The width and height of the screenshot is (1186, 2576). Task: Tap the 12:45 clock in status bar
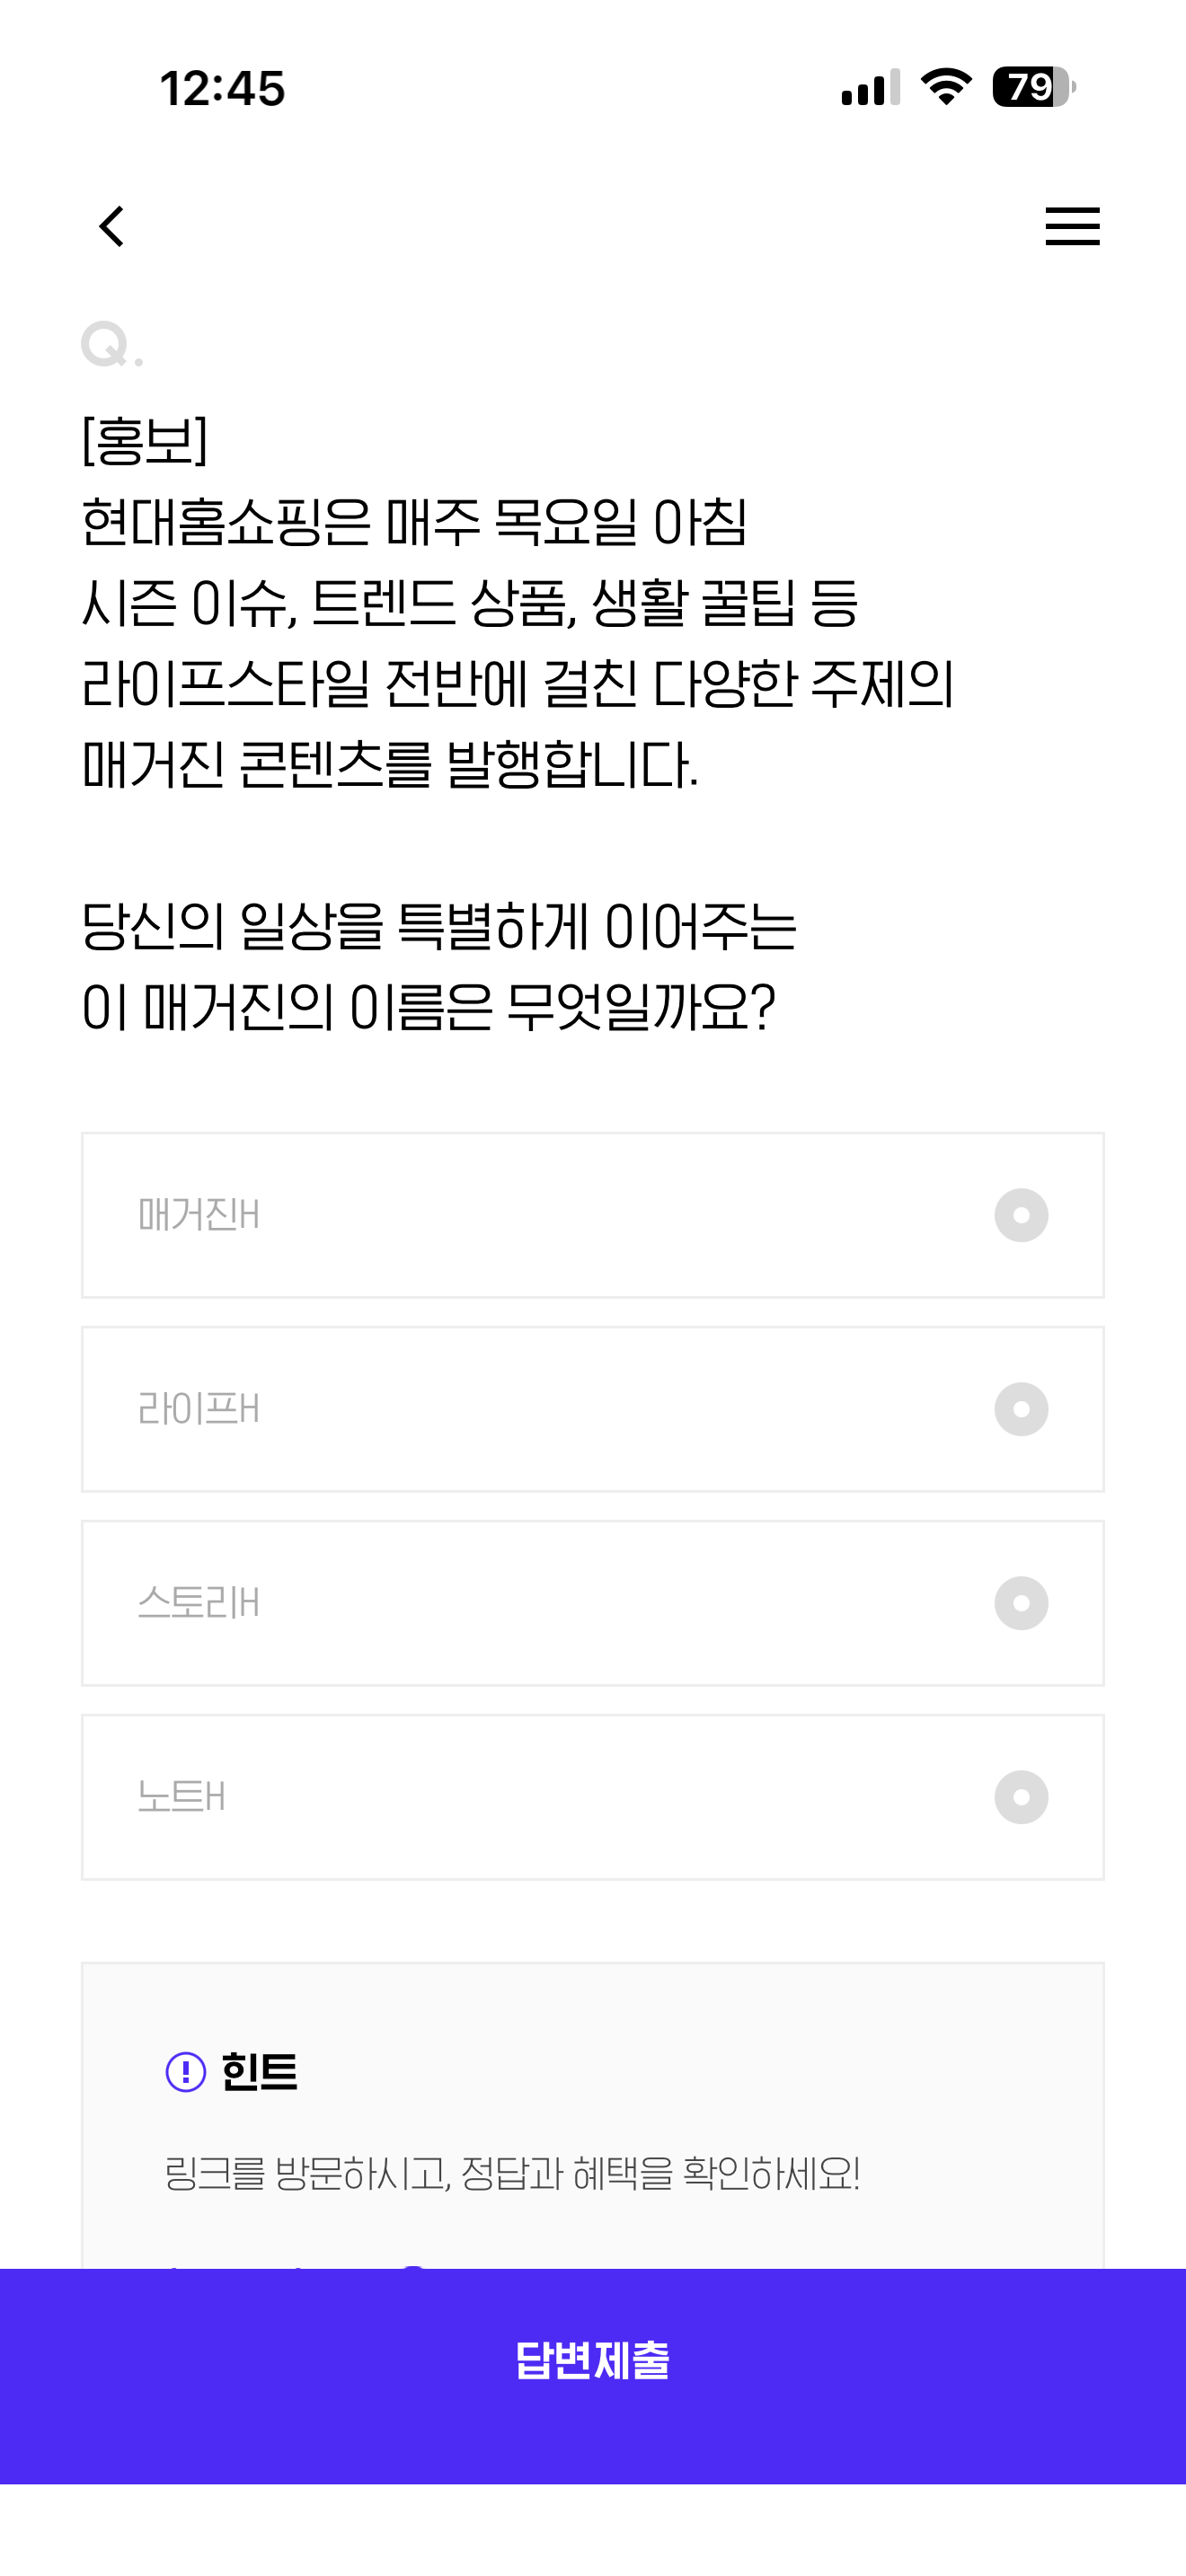tap(222, 88)
